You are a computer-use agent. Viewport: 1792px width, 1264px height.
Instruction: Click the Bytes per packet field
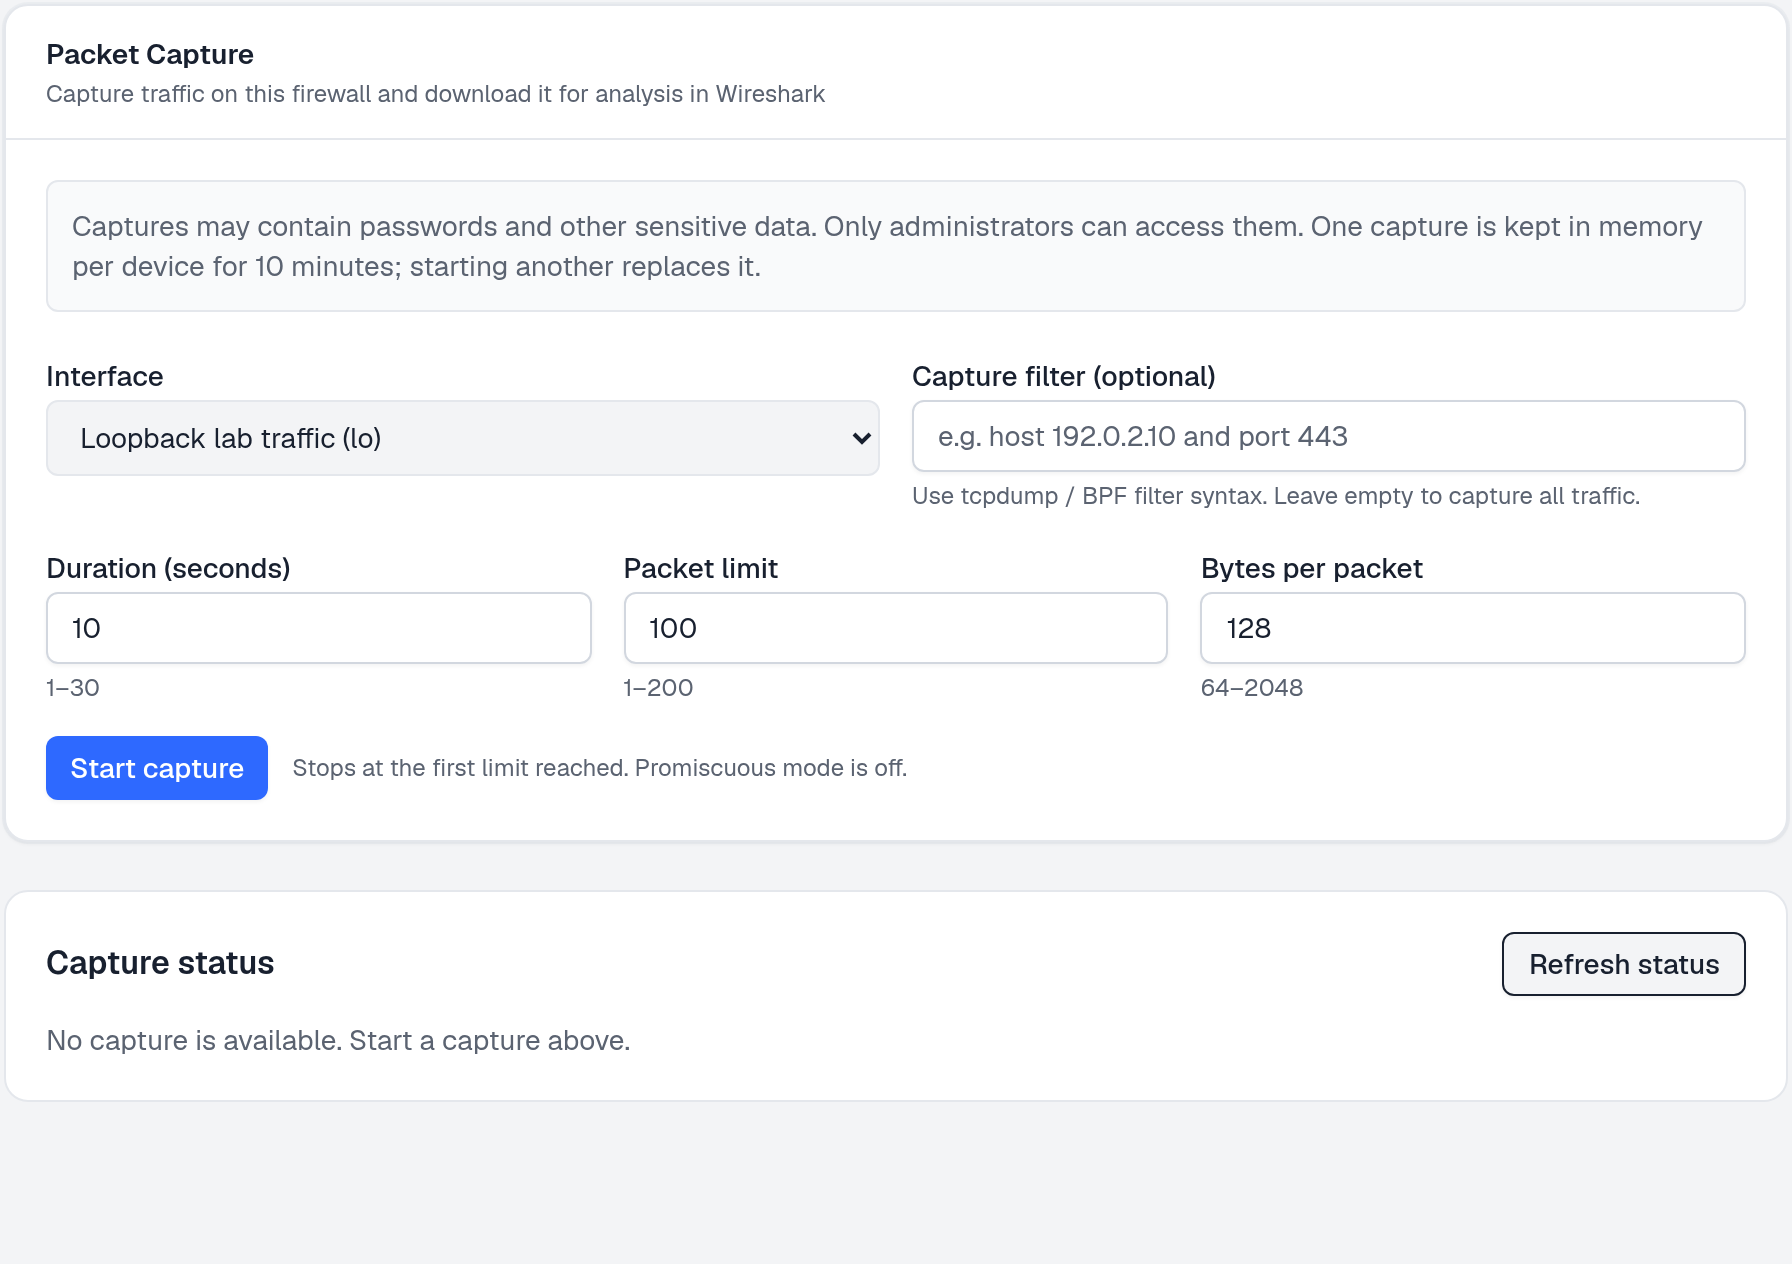[x=1473, y=628]
